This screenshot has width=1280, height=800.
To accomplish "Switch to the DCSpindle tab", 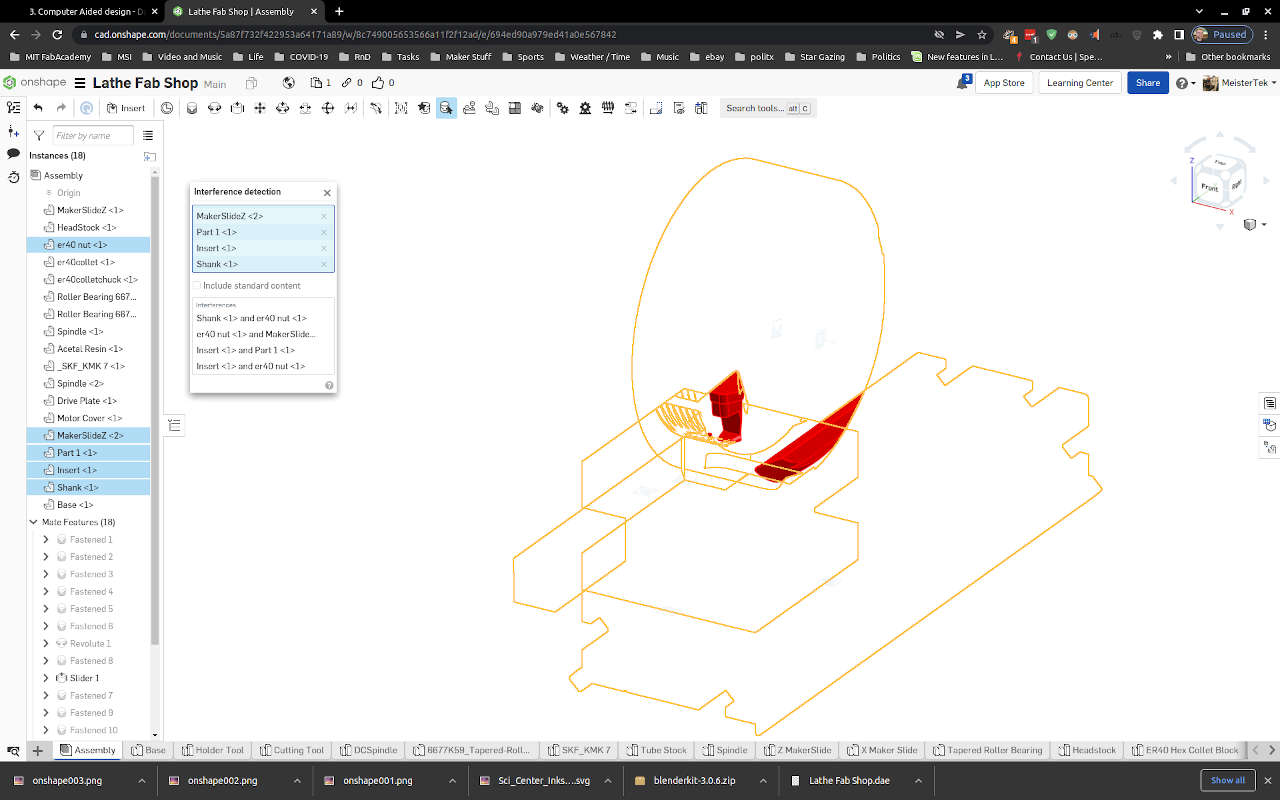I will 369,750.
